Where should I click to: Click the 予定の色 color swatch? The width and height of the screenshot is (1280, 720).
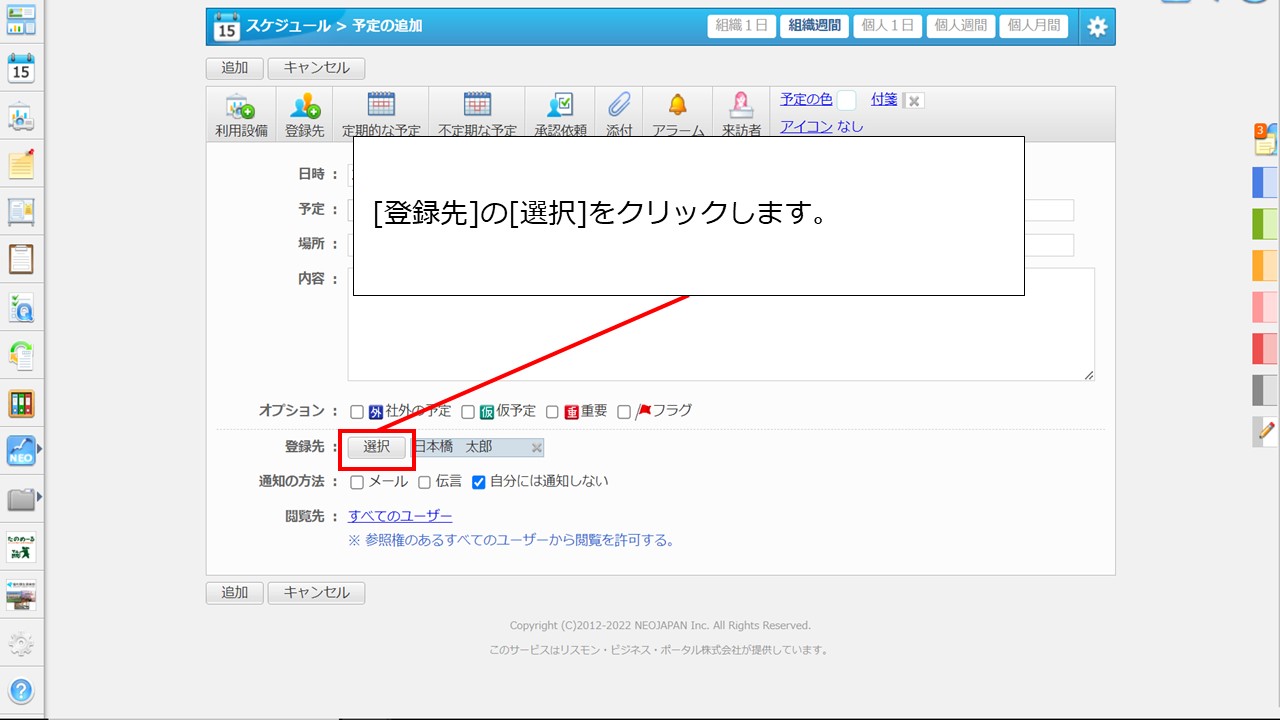846,100
